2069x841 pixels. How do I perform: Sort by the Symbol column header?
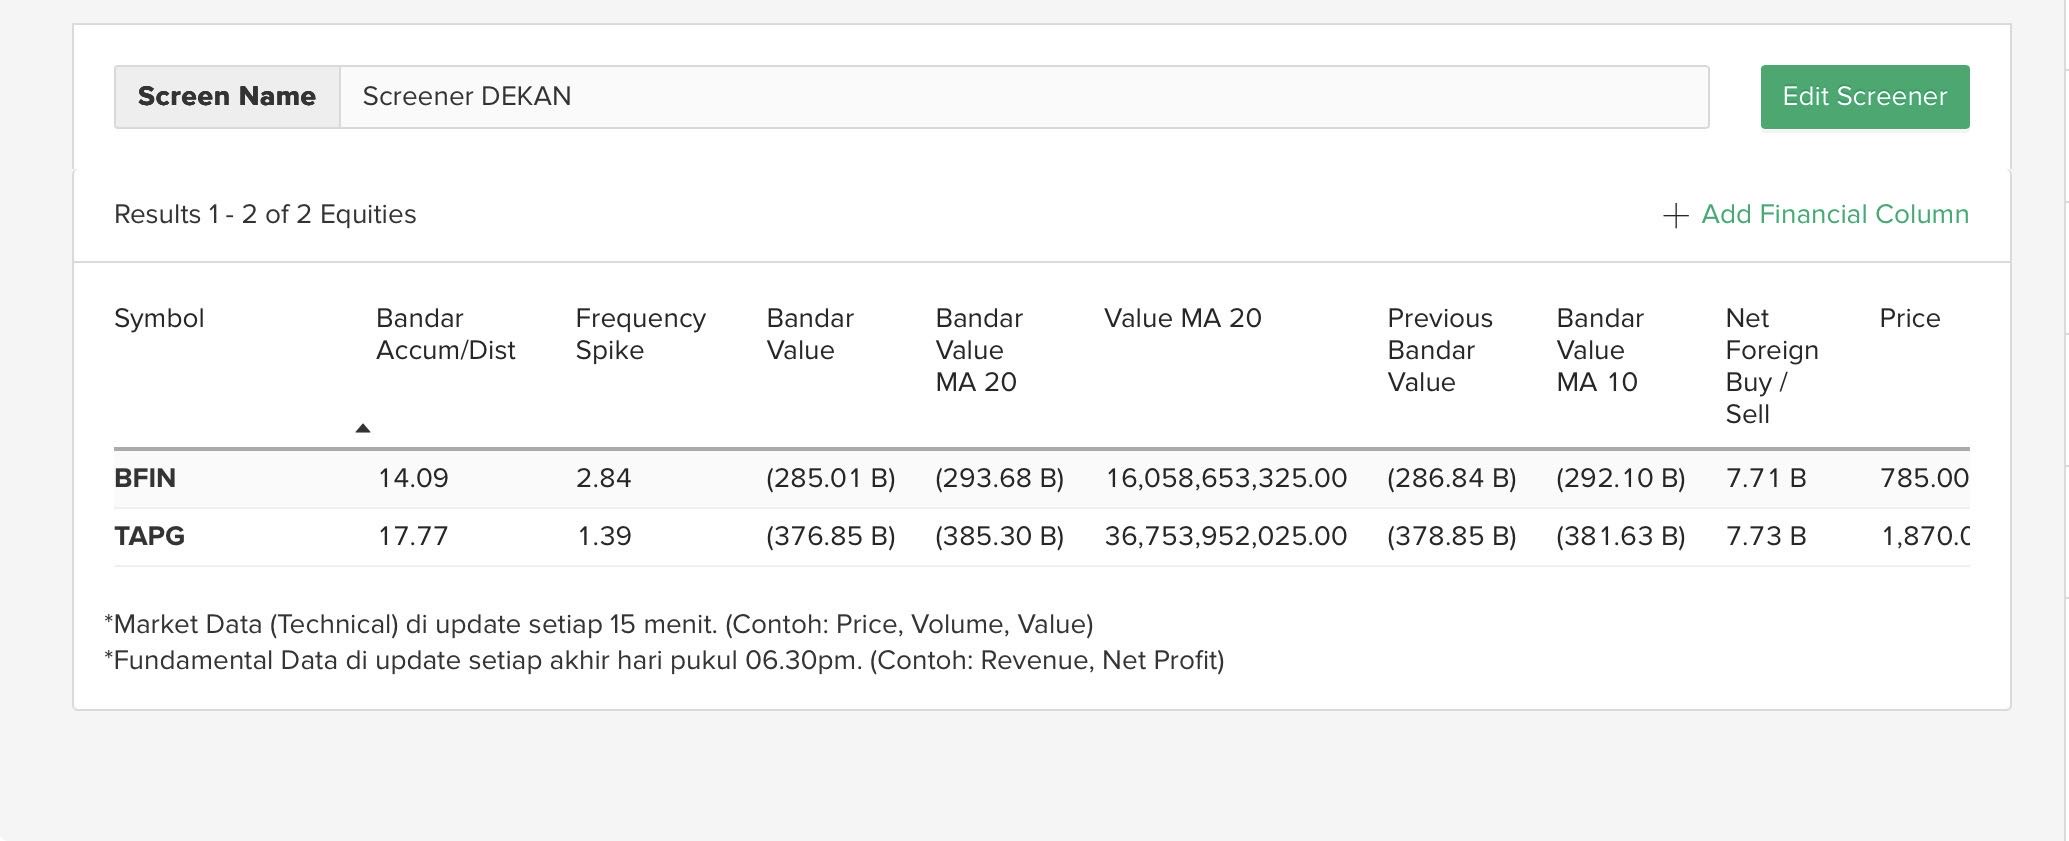click(x=159, y=318)
